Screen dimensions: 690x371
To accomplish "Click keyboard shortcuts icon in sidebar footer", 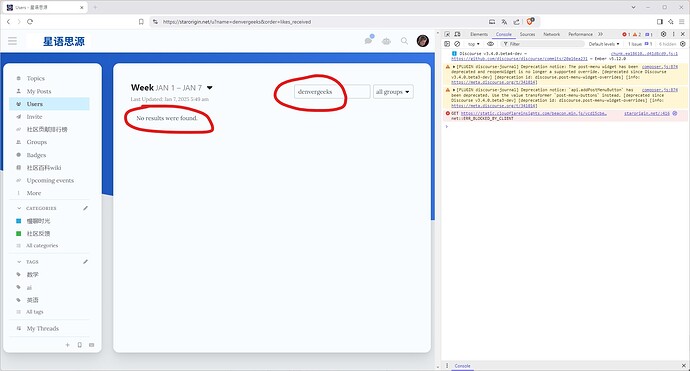I will [x=92, y=345].
